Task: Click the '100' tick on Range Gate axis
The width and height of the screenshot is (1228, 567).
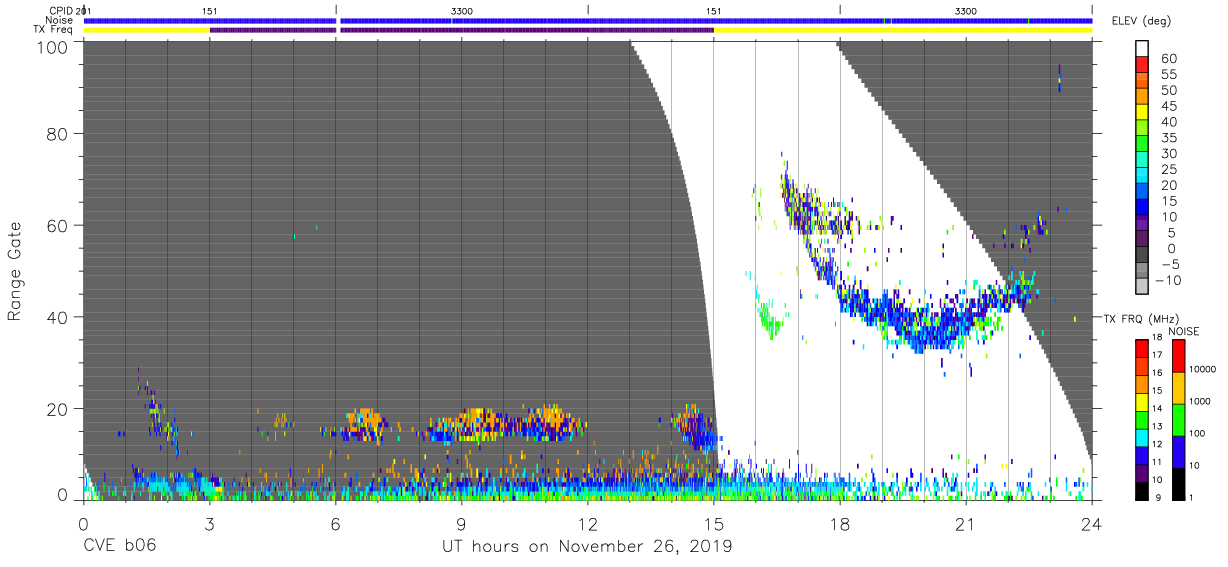Action: click(54, 47)
